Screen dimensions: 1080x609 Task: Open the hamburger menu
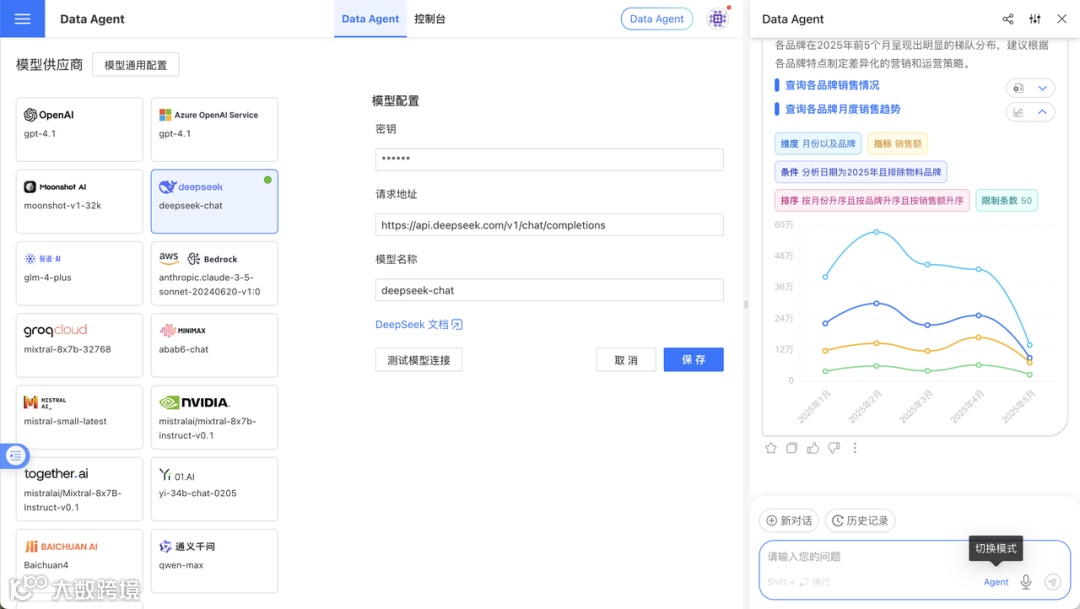click(22, 19)
